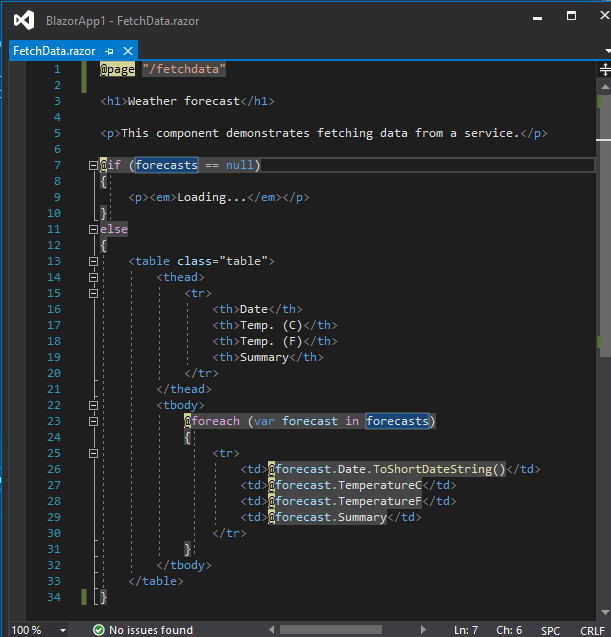
Task: Open the 100 % zoom dropdown
Action: click(x=62, y=630)
